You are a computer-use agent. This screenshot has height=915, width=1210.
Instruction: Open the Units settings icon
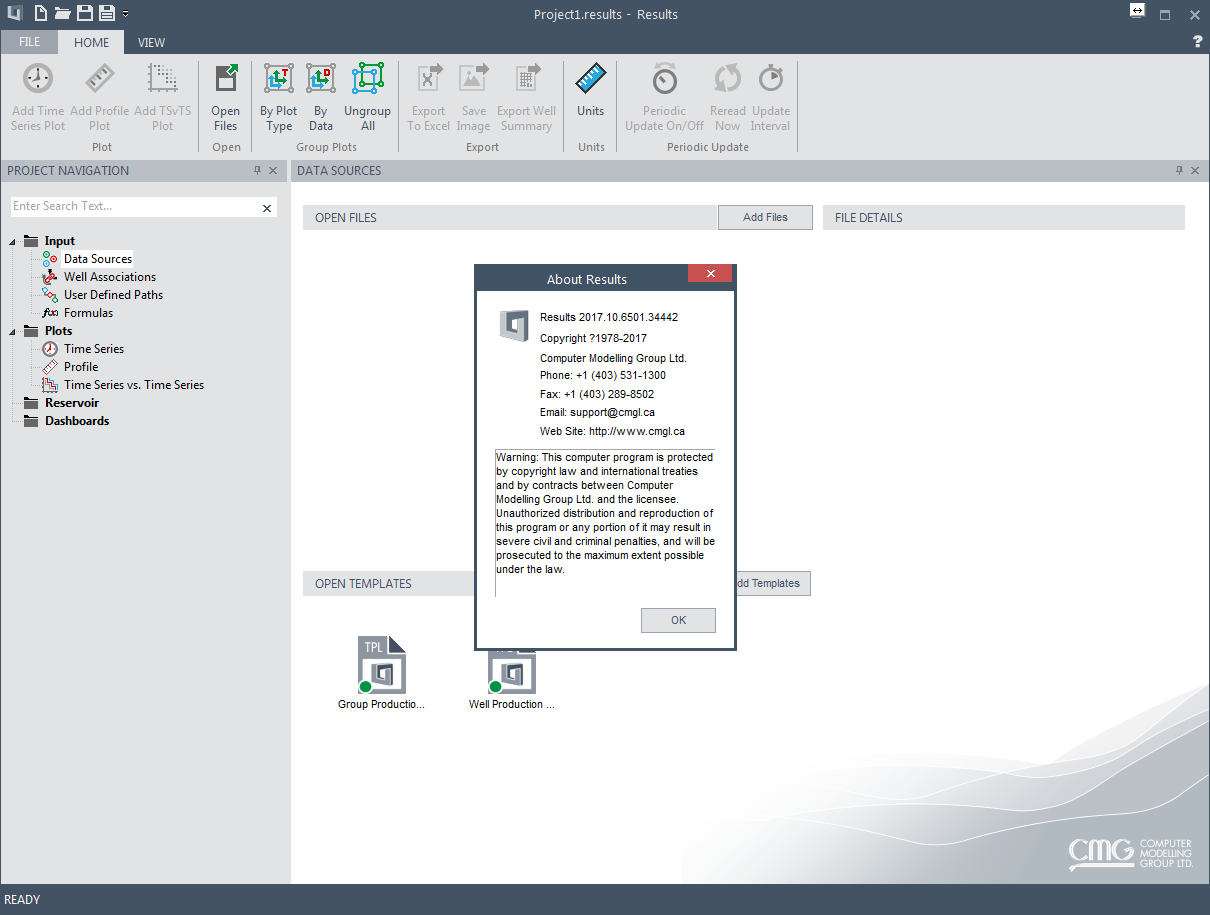click(x=591, y=78)
